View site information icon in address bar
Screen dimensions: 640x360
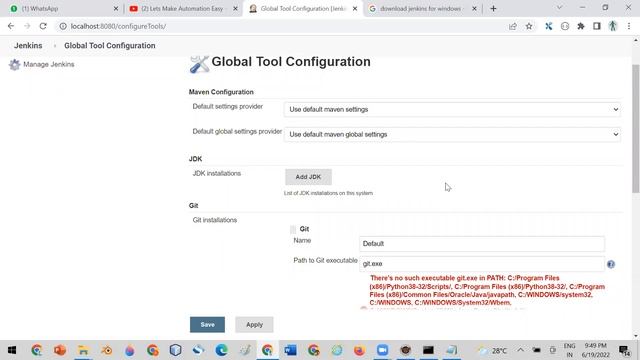(x=63, y=26)
